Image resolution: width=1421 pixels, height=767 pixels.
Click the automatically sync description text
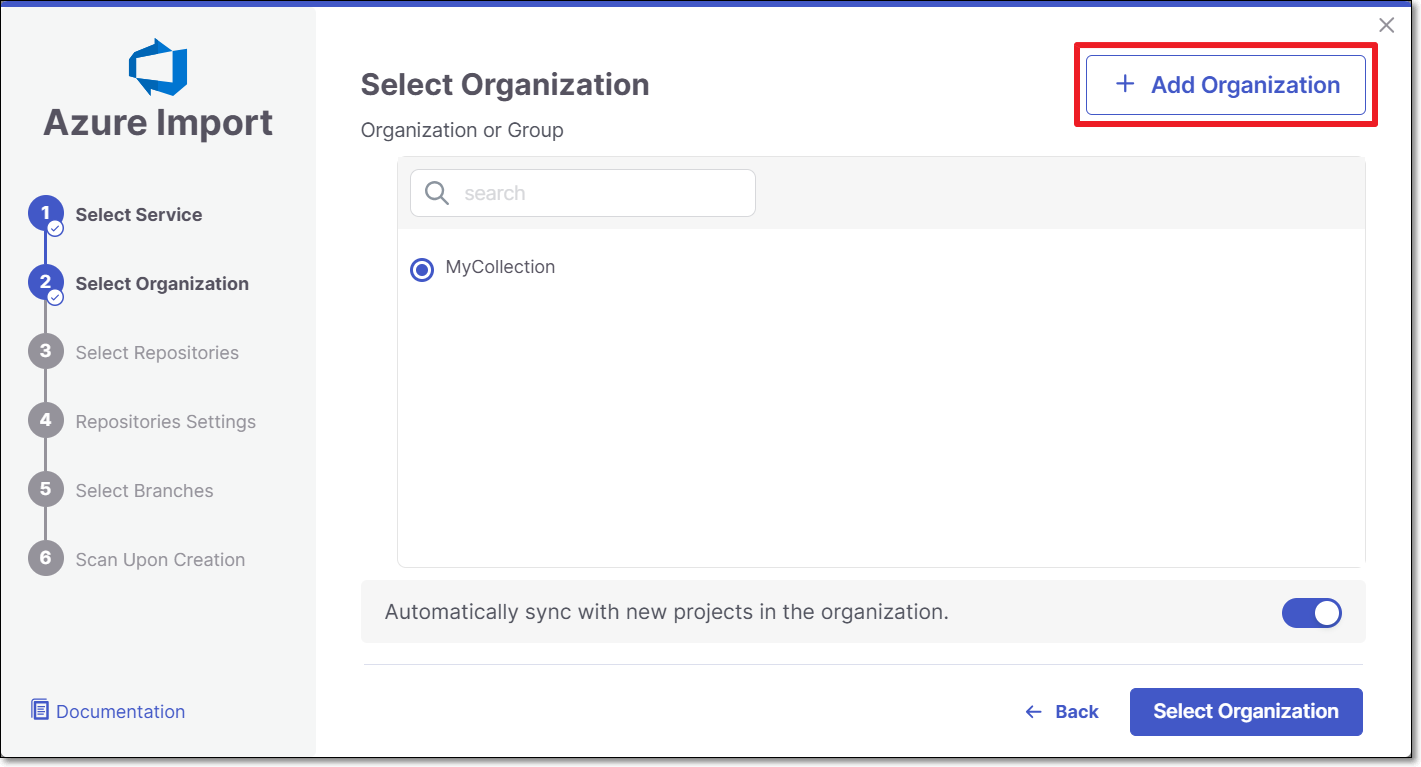666,612
